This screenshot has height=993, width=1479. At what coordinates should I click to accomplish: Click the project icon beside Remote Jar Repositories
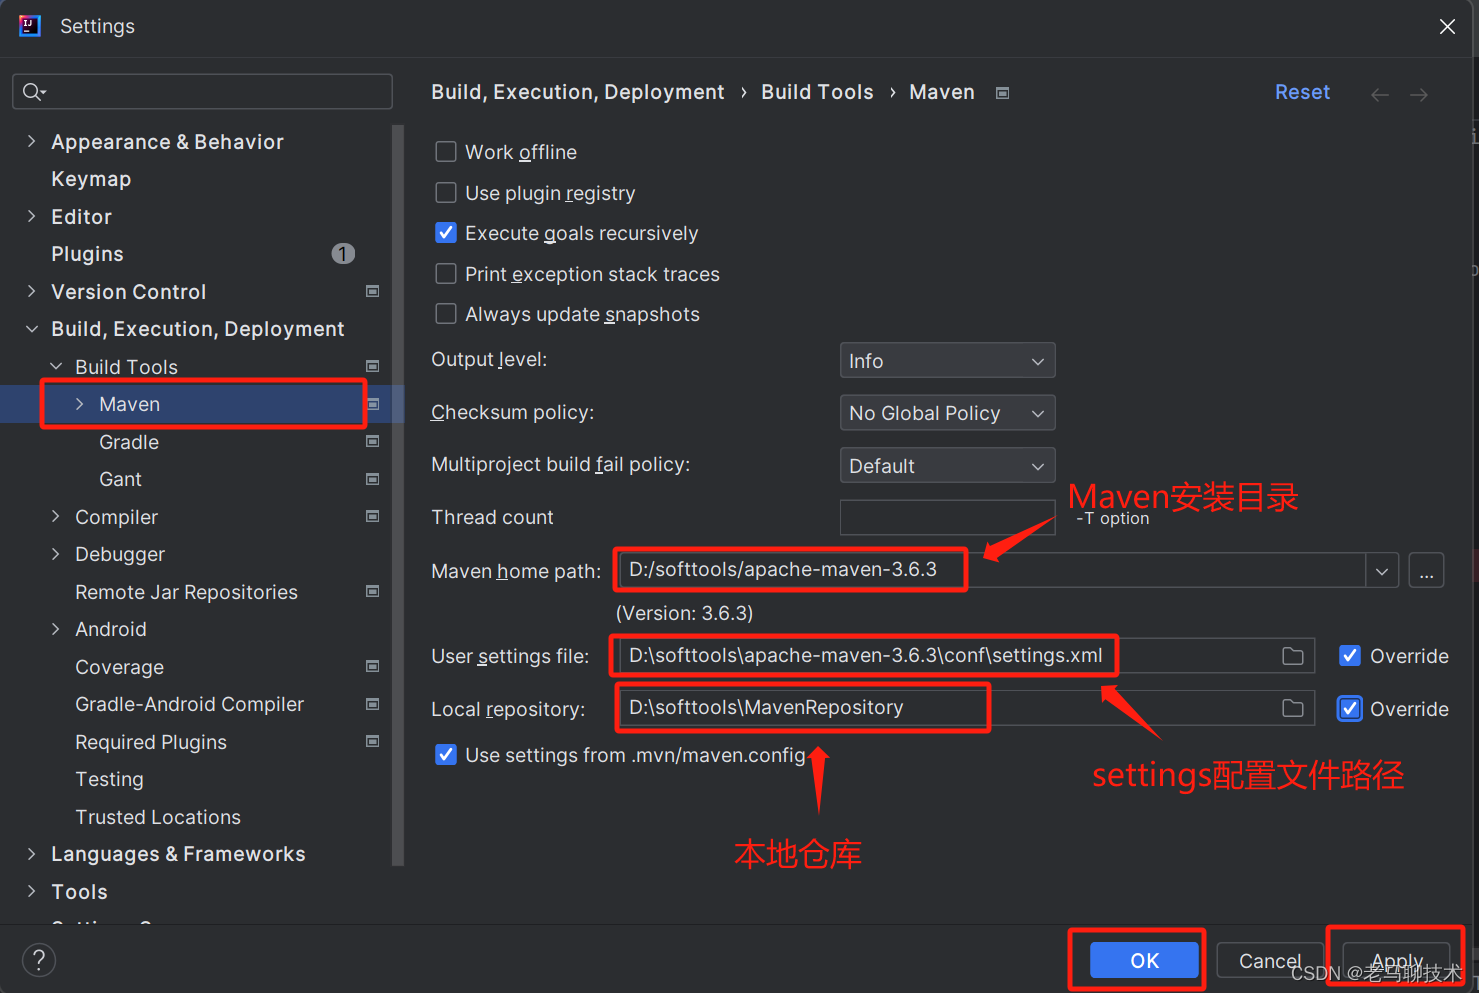(x=373, y=591)
